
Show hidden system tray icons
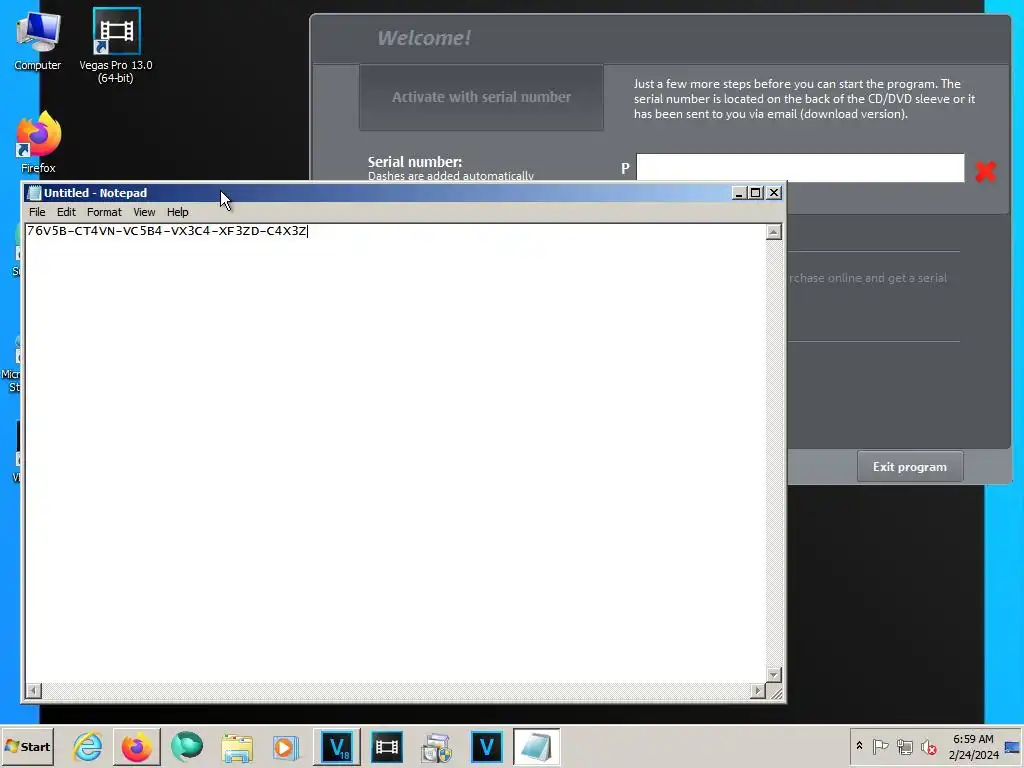tap(859, 746)
